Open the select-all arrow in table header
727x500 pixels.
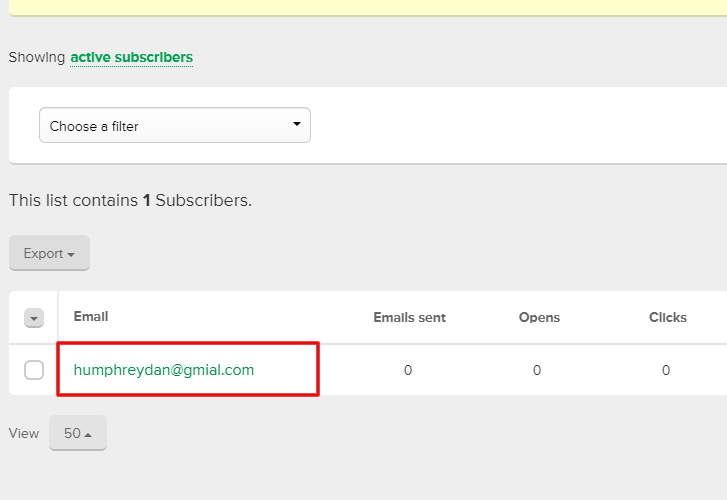pyautogui.click(x=34, y=318)
